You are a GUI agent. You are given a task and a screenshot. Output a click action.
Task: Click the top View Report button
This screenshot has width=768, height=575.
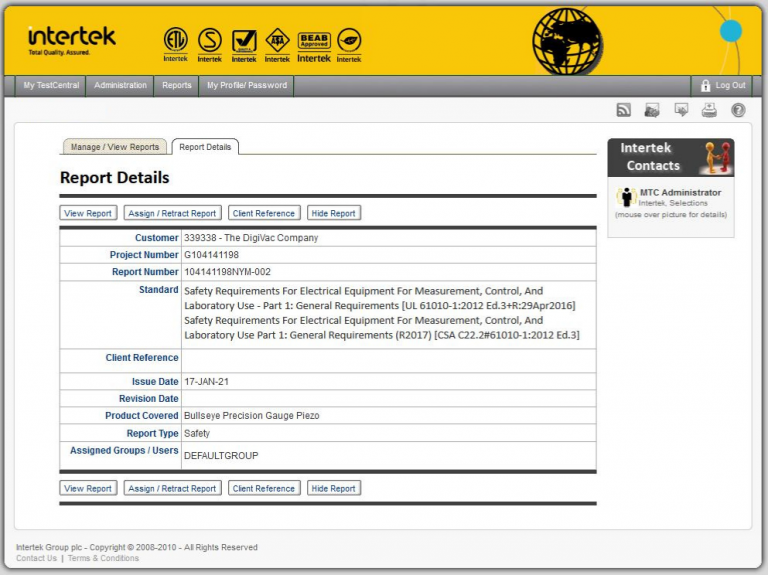click(x=88, y=213)
